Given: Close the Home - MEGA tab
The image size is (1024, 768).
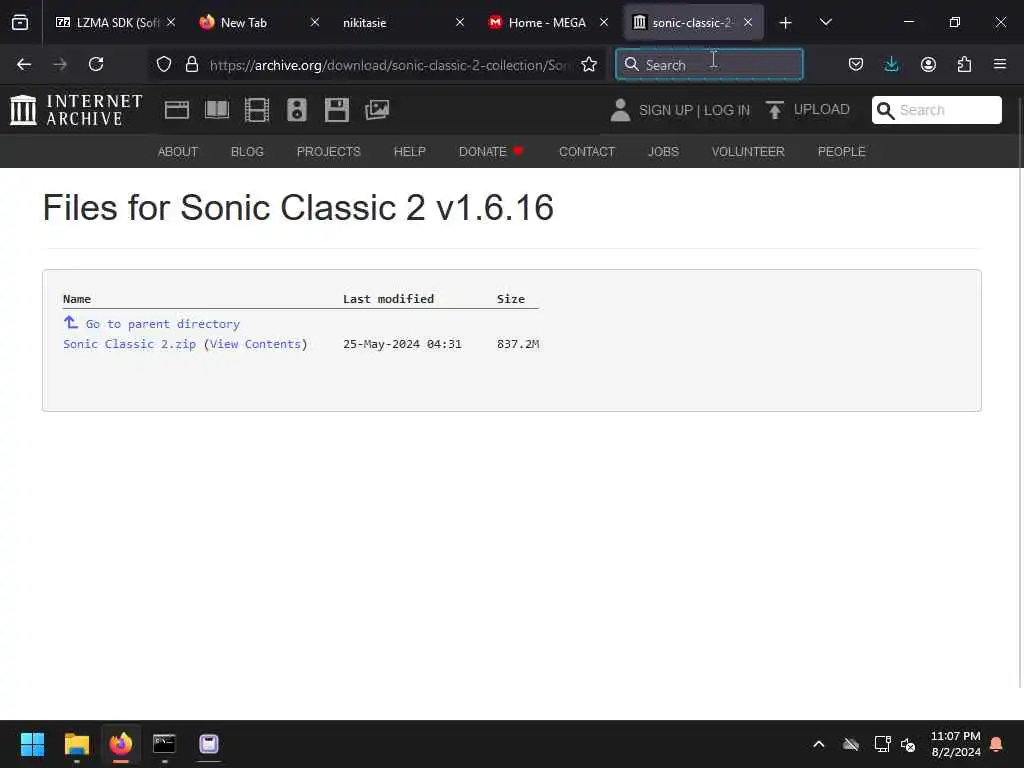Looking at the screenshot, I should pyautogui.click(x=604, y=22).
